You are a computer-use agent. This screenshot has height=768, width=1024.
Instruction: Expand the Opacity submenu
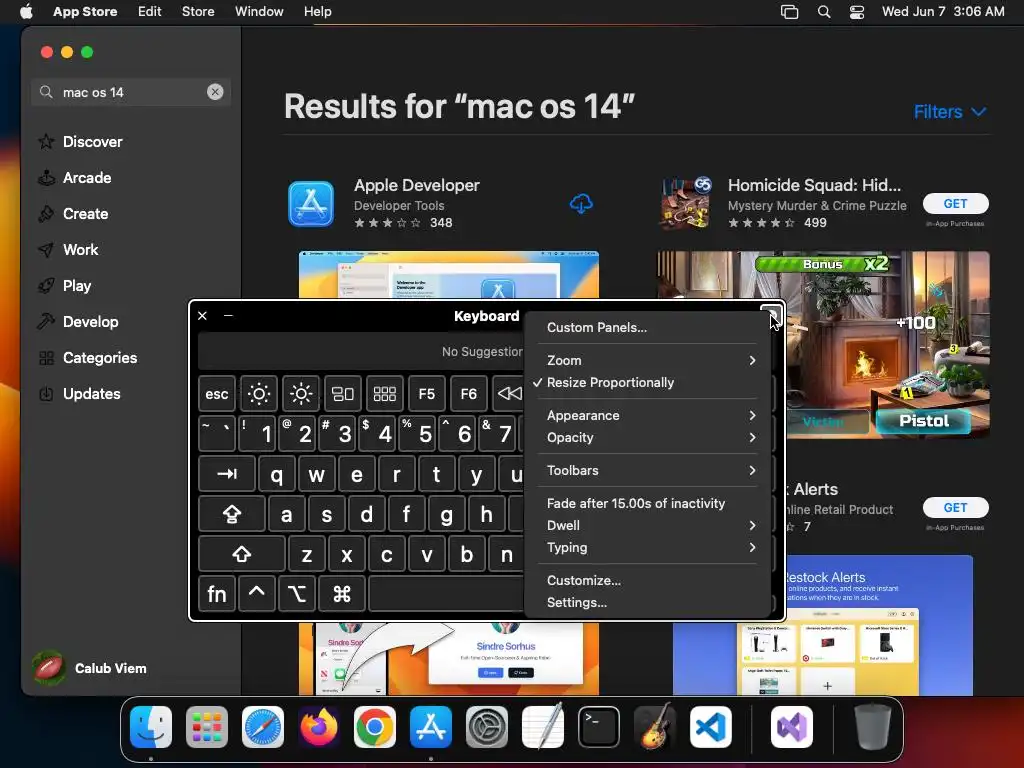647,438
